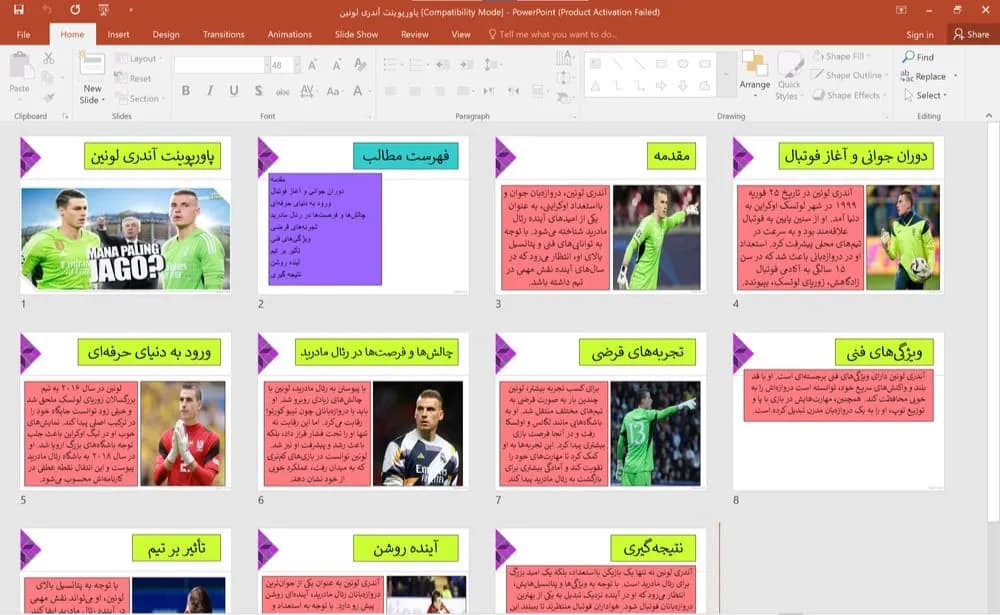Open the Shape Fill color control
The image size is (1000, 615).
pyautogui.click(x=841, y=56)
